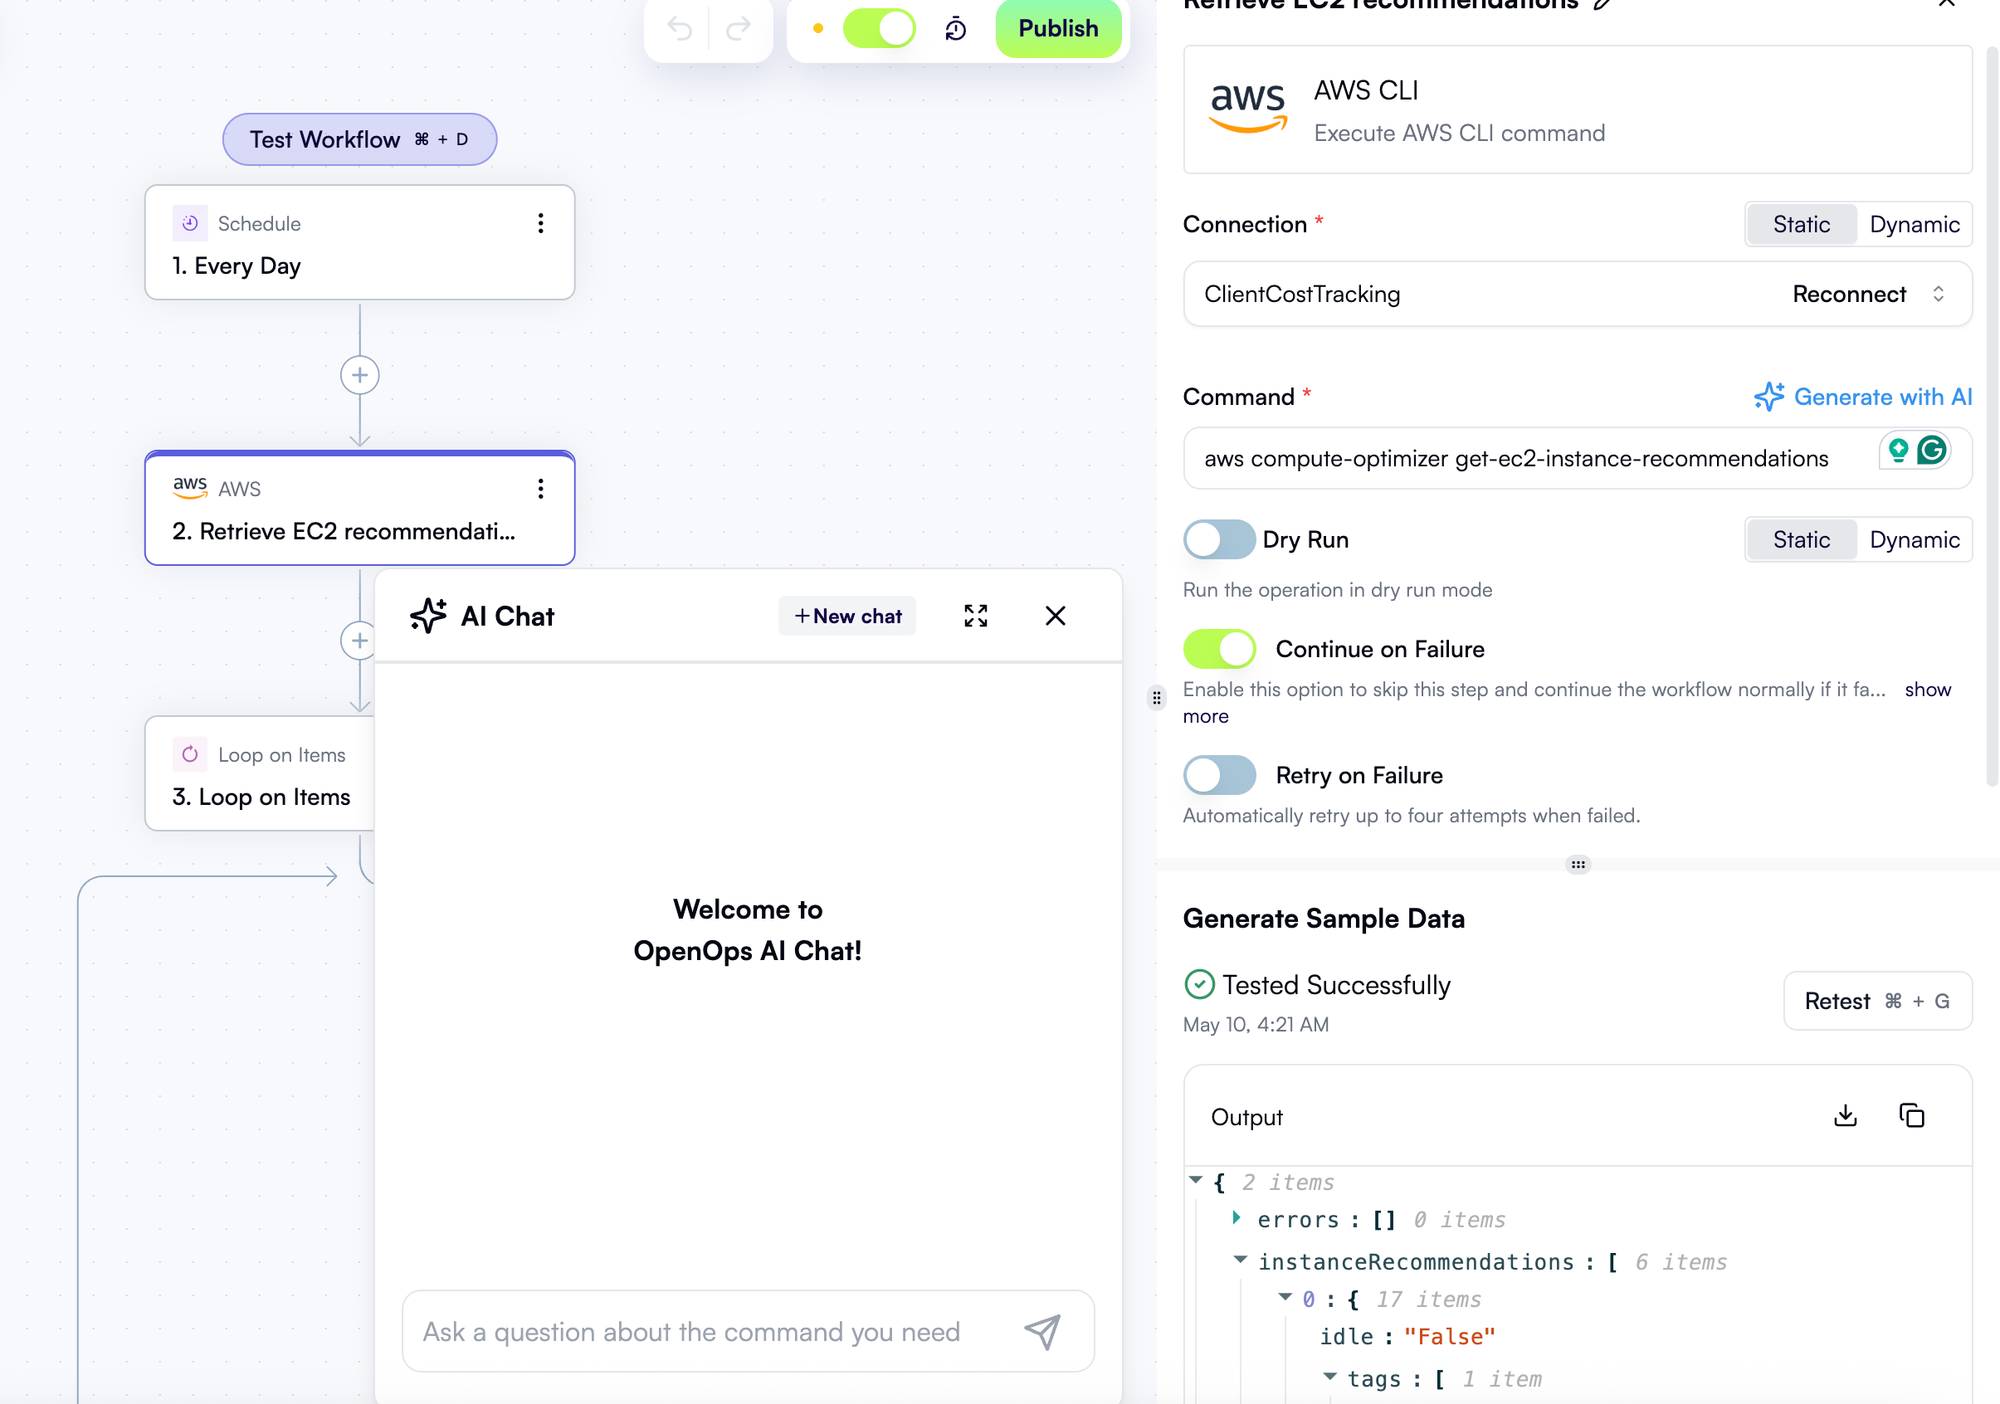This screenshot has height=1404, width=2000.
Task: Click the Loop on Items cycle icon
Action: [x=190, y=754]
